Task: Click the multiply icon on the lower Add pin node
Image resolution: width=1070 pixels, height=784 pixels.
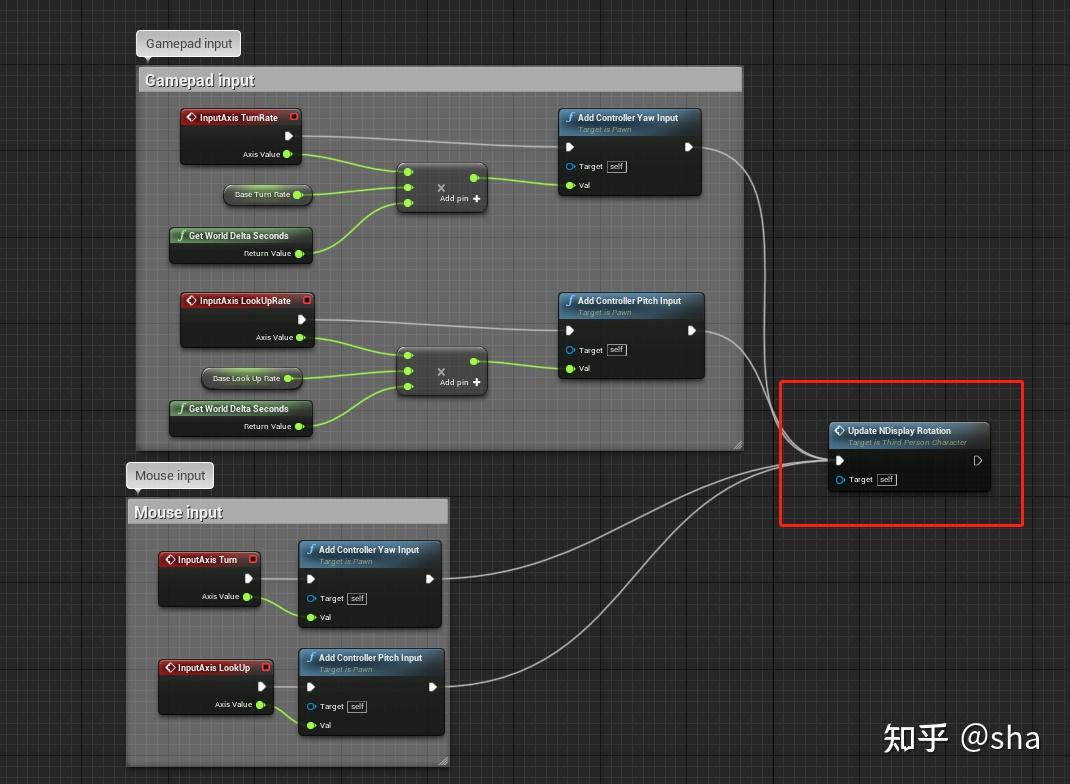Action: (x=442, y=370)
